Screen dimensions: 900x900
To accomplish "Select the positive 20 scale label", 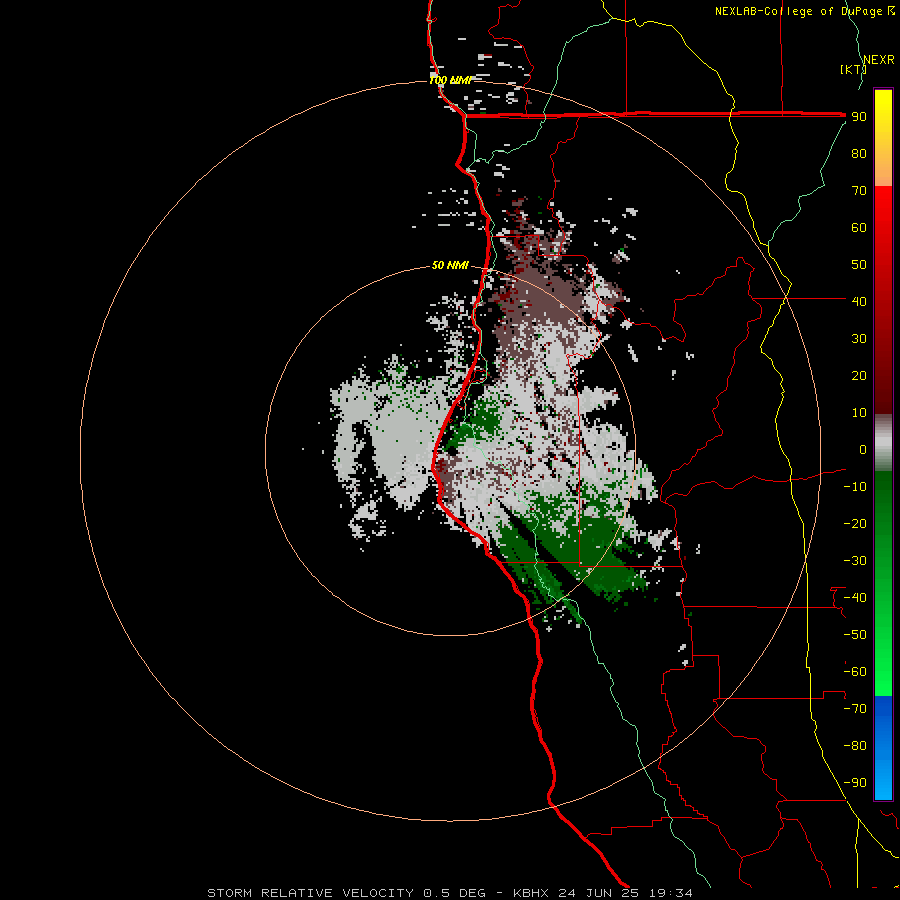I will 859,375.
